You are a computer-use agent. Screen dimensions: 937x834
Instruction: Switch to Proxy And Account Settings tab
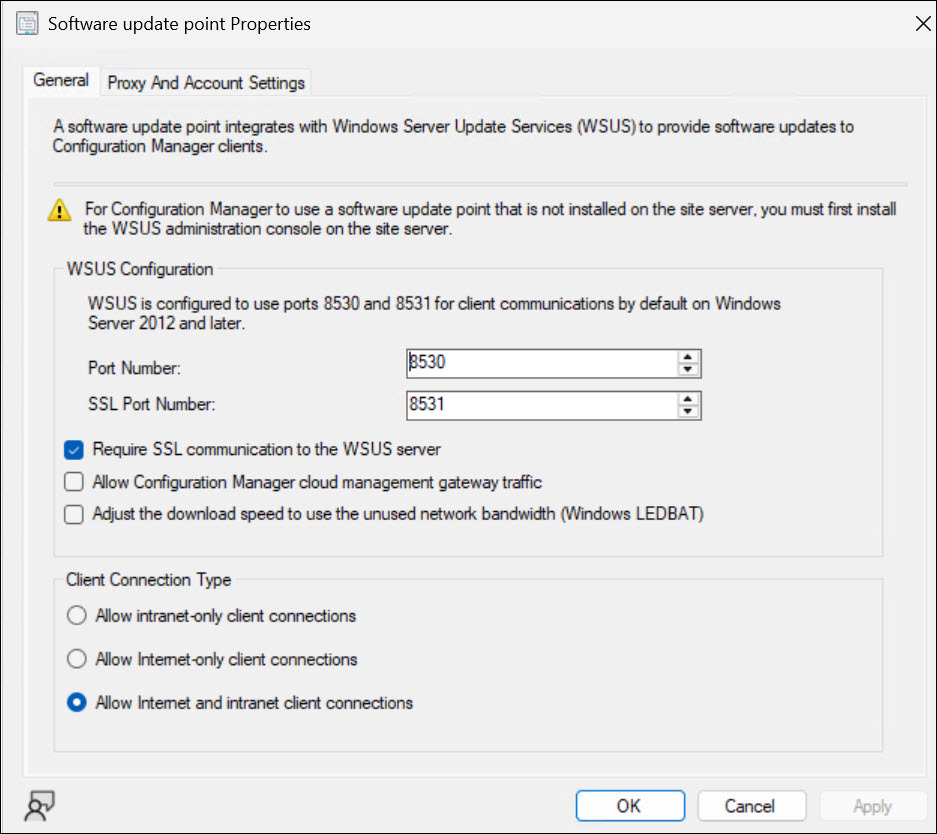point(206,83)
